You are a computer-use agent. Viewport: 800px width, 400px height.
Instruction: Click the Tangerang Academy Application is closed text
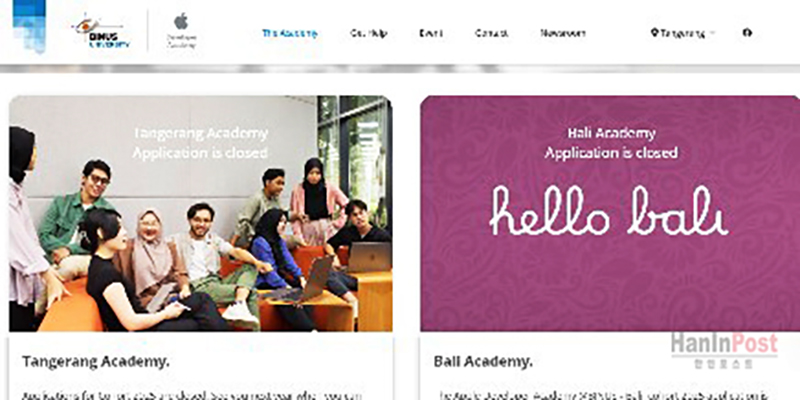point(200,143)
